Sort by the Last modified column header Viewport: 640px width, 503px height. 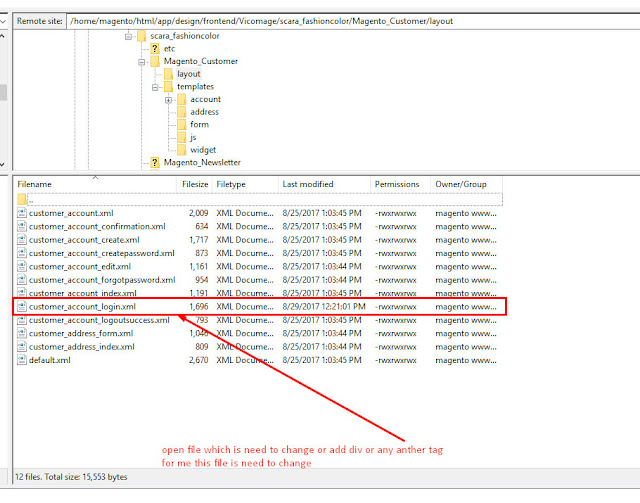(x=324, y=185)
